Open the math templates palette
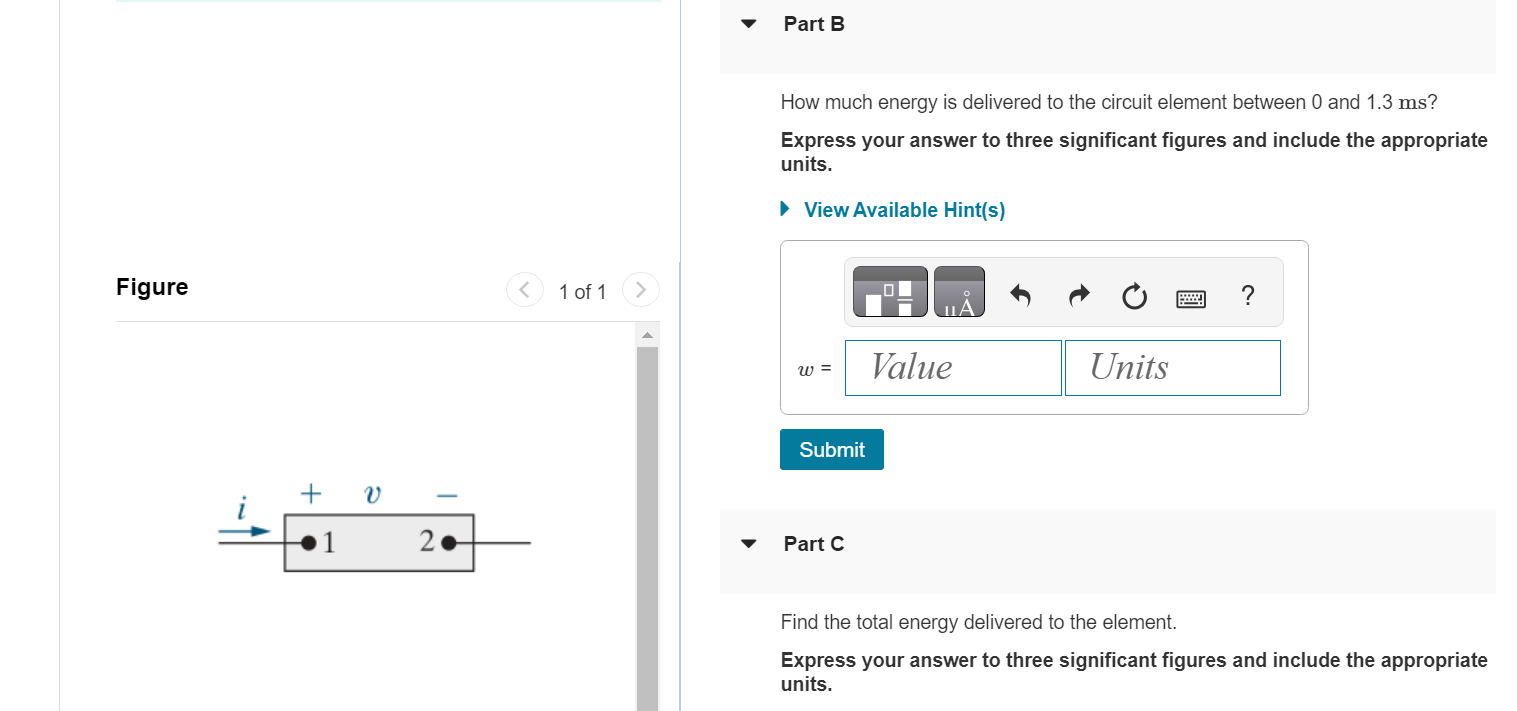This screenshot has height=711, width=1517. point(888,292)
